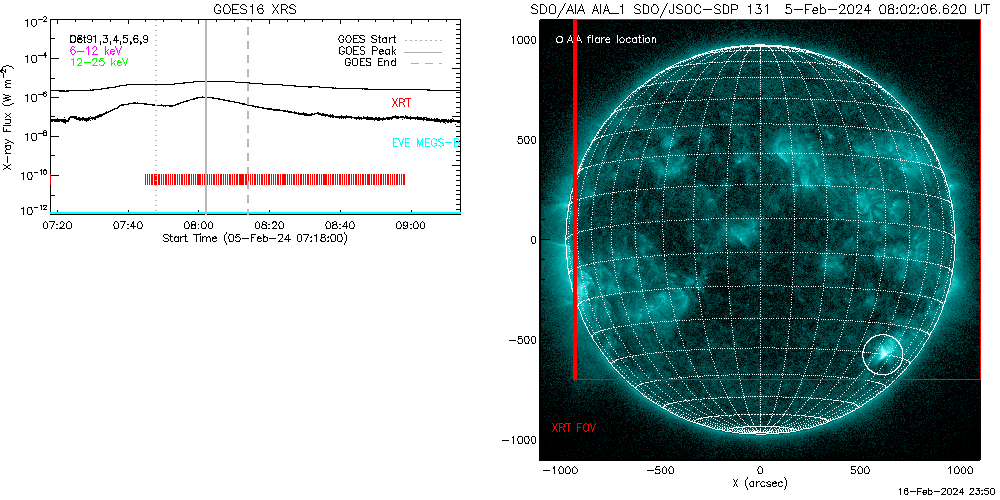The image size is (1000, 500).
Task: Click the red XRT observation bar strip
Action: click(x=275, y=179)
